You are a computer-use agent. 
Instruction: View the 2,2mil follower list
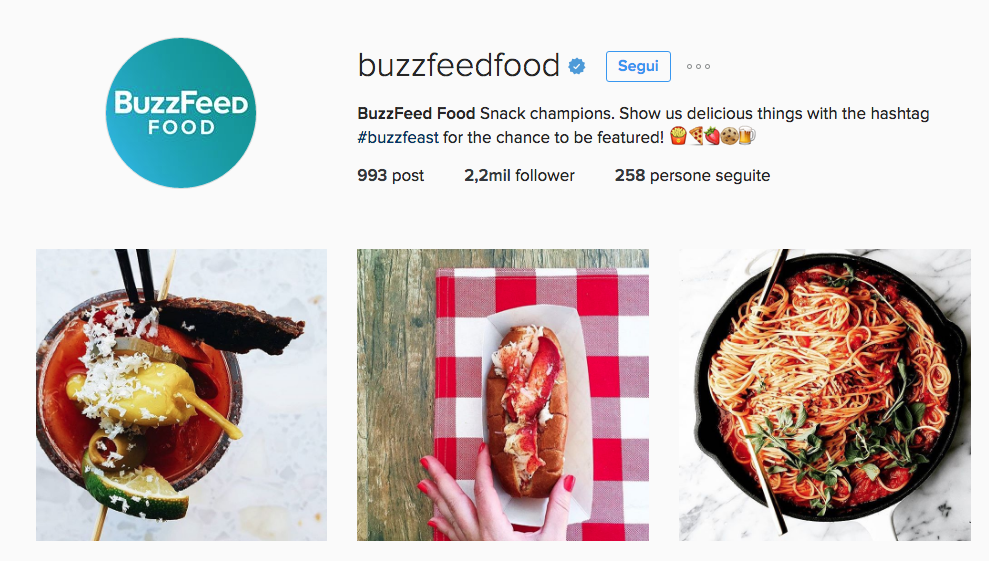(519, 175)
